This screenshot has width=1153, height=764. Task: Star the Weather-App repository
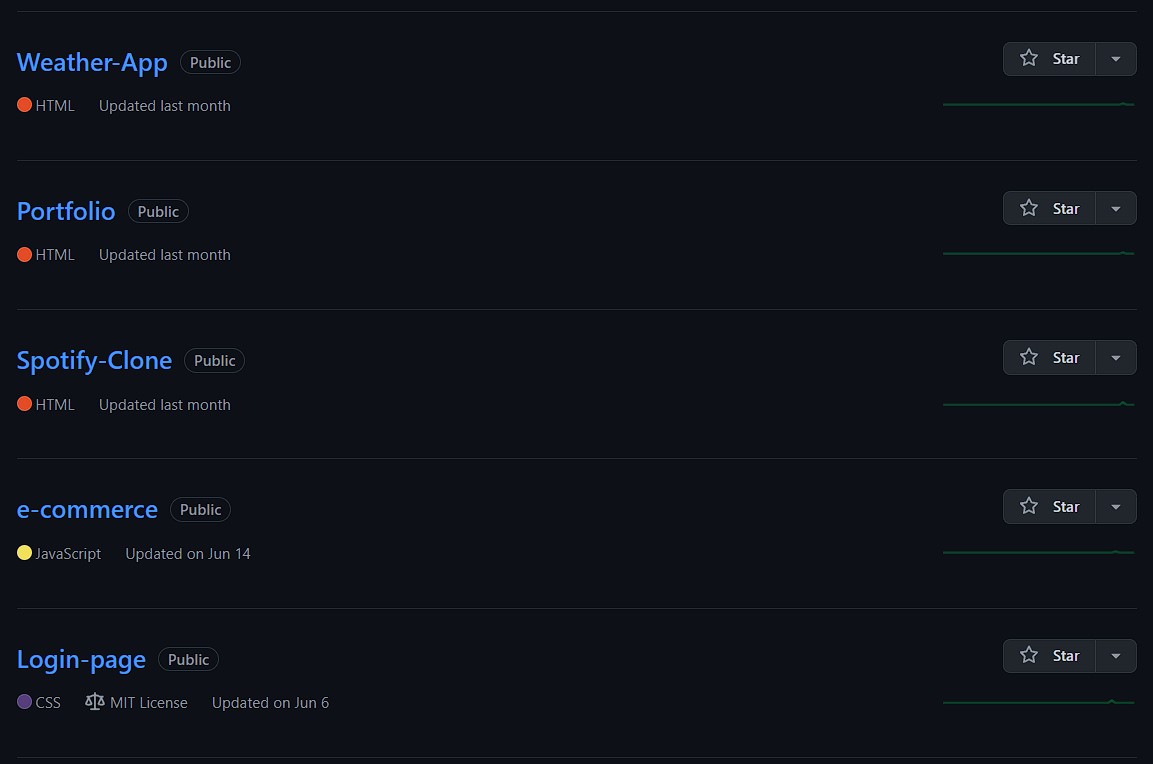click(x=1049, y=59)
